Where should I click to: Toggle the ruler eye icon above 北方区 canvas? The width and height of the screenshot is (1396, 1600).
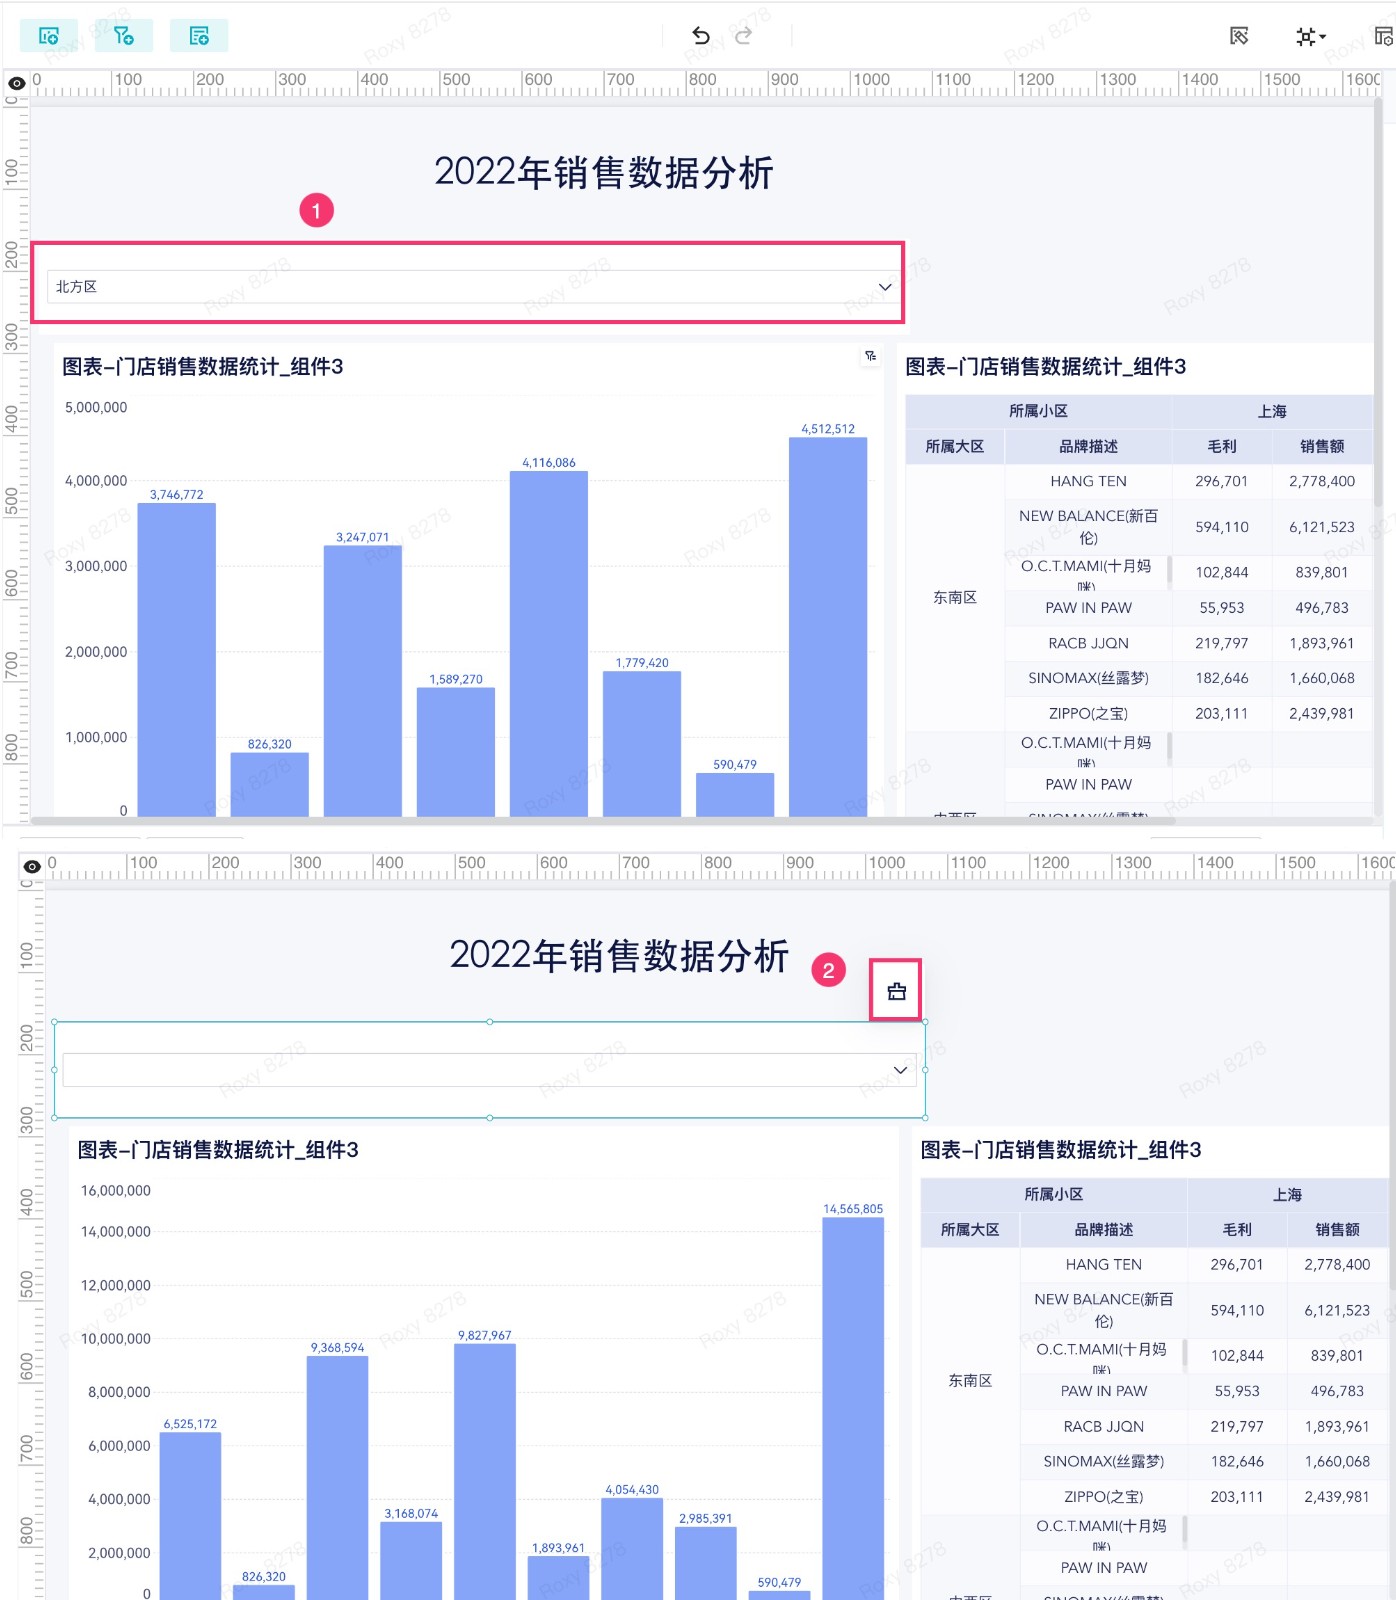pos(16,83)
